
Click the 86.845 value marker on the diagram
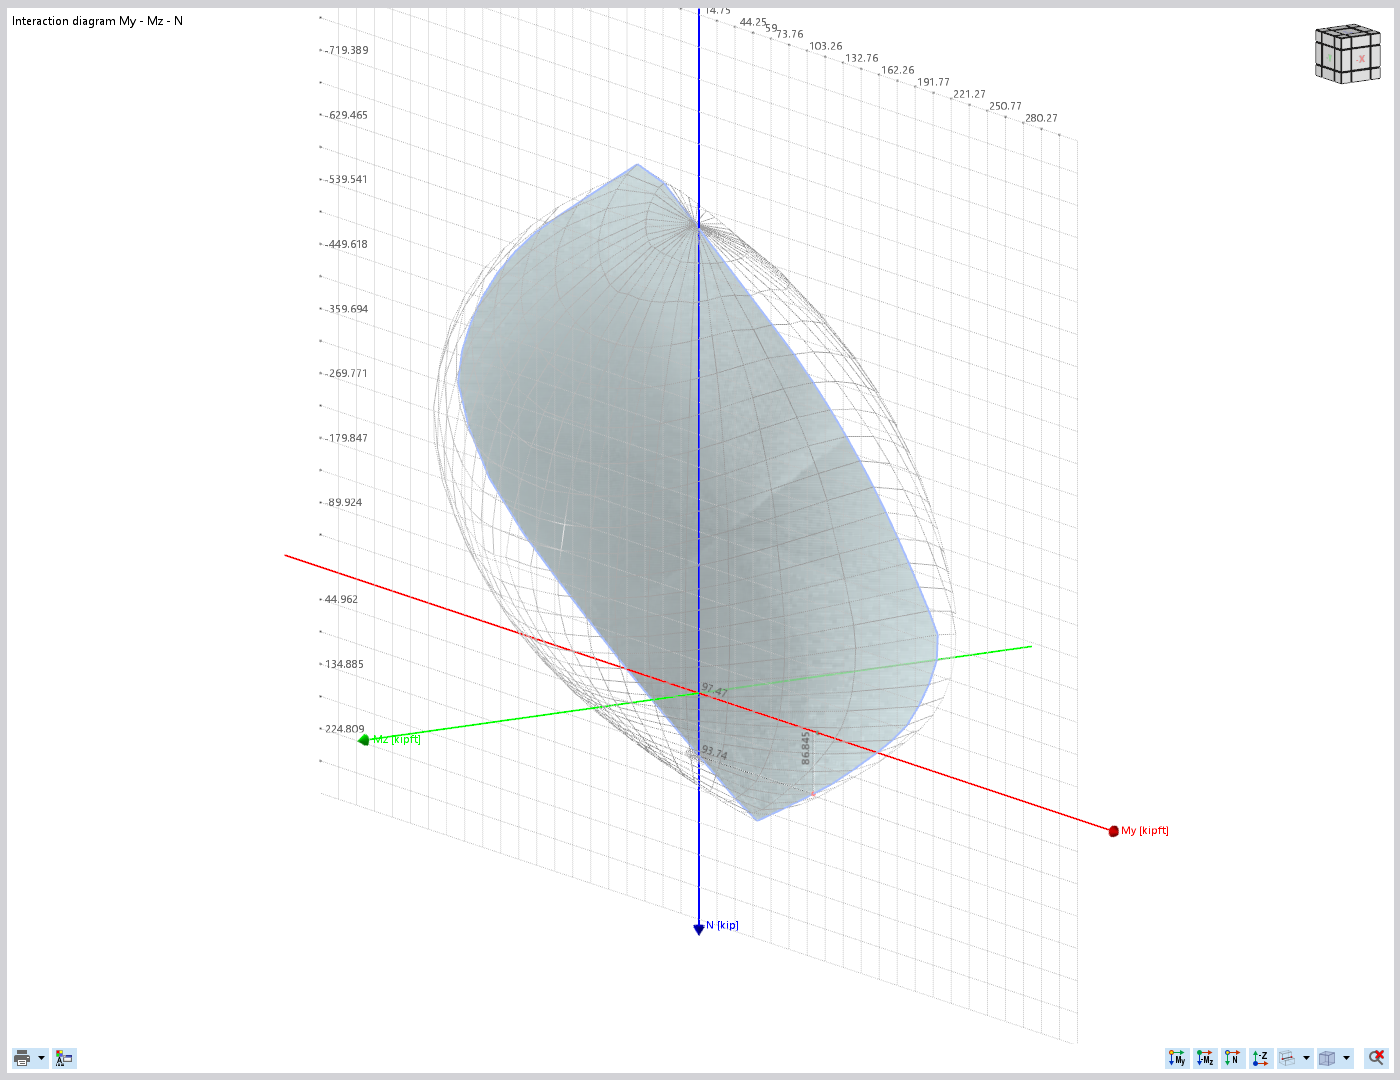point(806,748)
